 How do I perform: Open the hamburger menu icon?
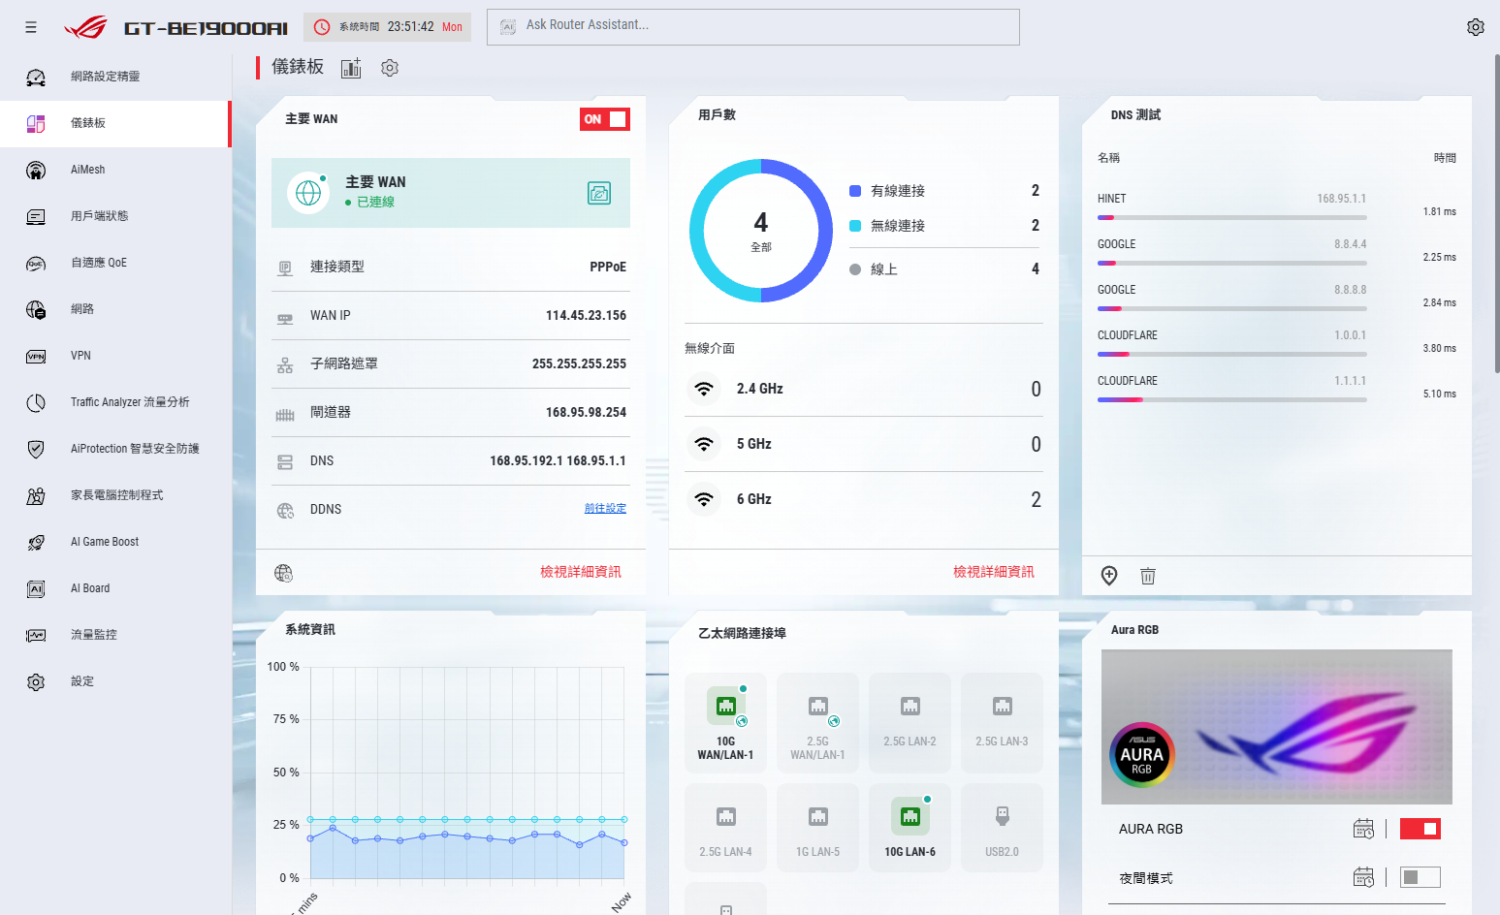point(31,27)
